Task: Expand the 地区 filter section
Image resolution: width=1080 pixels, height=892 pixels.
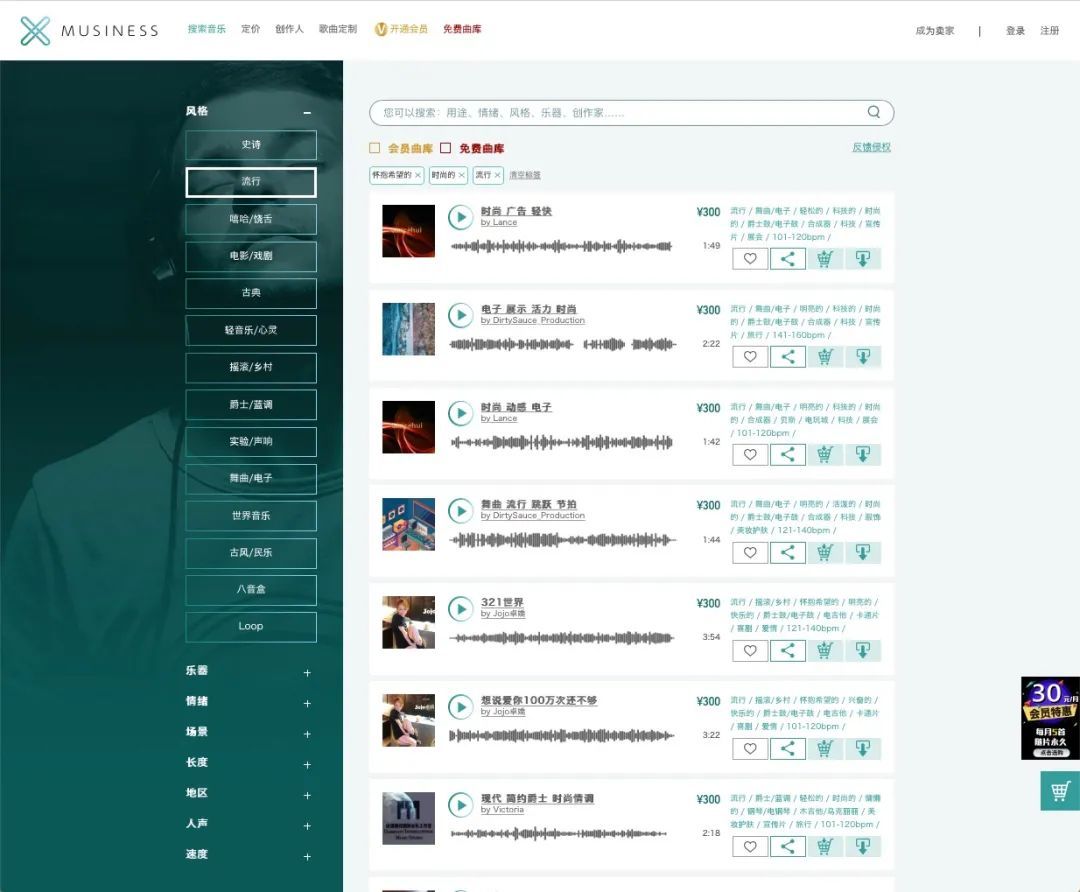Action: click(x=307, y=795)
